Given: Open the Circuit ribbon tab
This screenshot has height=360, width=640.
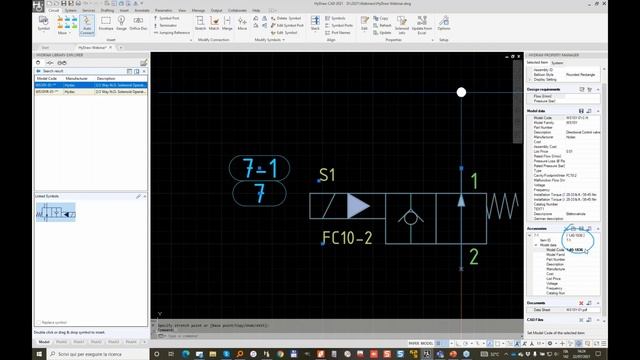Looking at the screenshot, I should 53,10.
